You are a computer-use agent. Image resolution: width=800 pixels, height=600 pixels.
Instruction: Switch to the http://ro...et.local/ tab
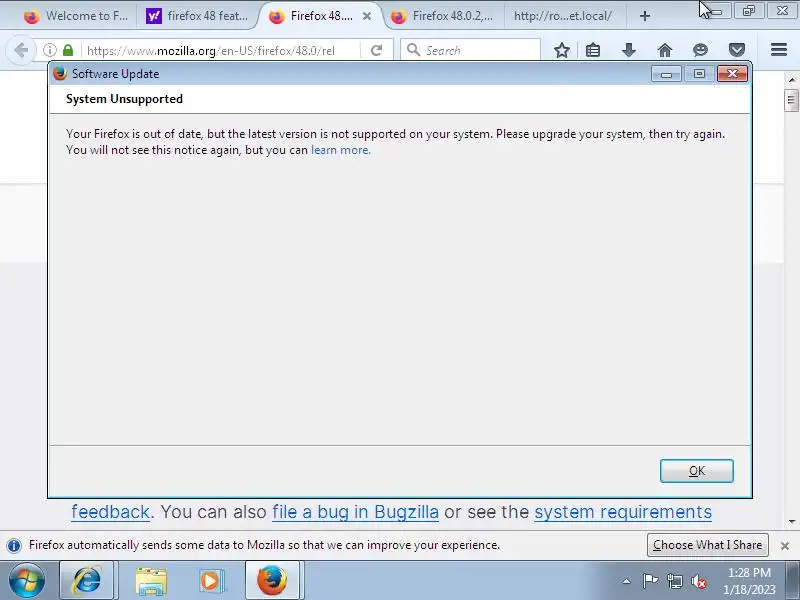(x=562, y=16)
